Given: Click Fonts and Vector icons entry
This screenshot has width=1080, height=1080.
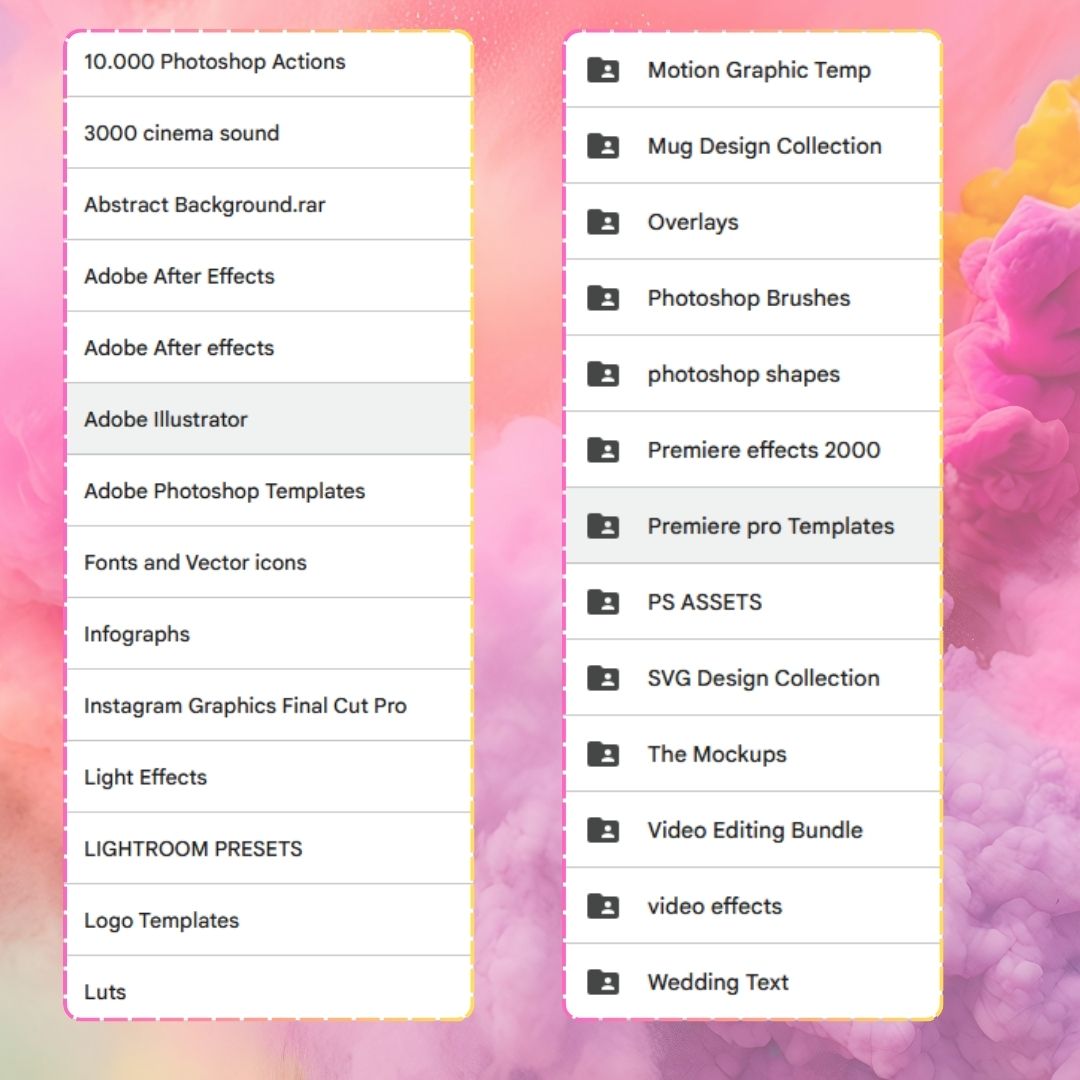Looking at the screenshot, I should coord(195,562).
